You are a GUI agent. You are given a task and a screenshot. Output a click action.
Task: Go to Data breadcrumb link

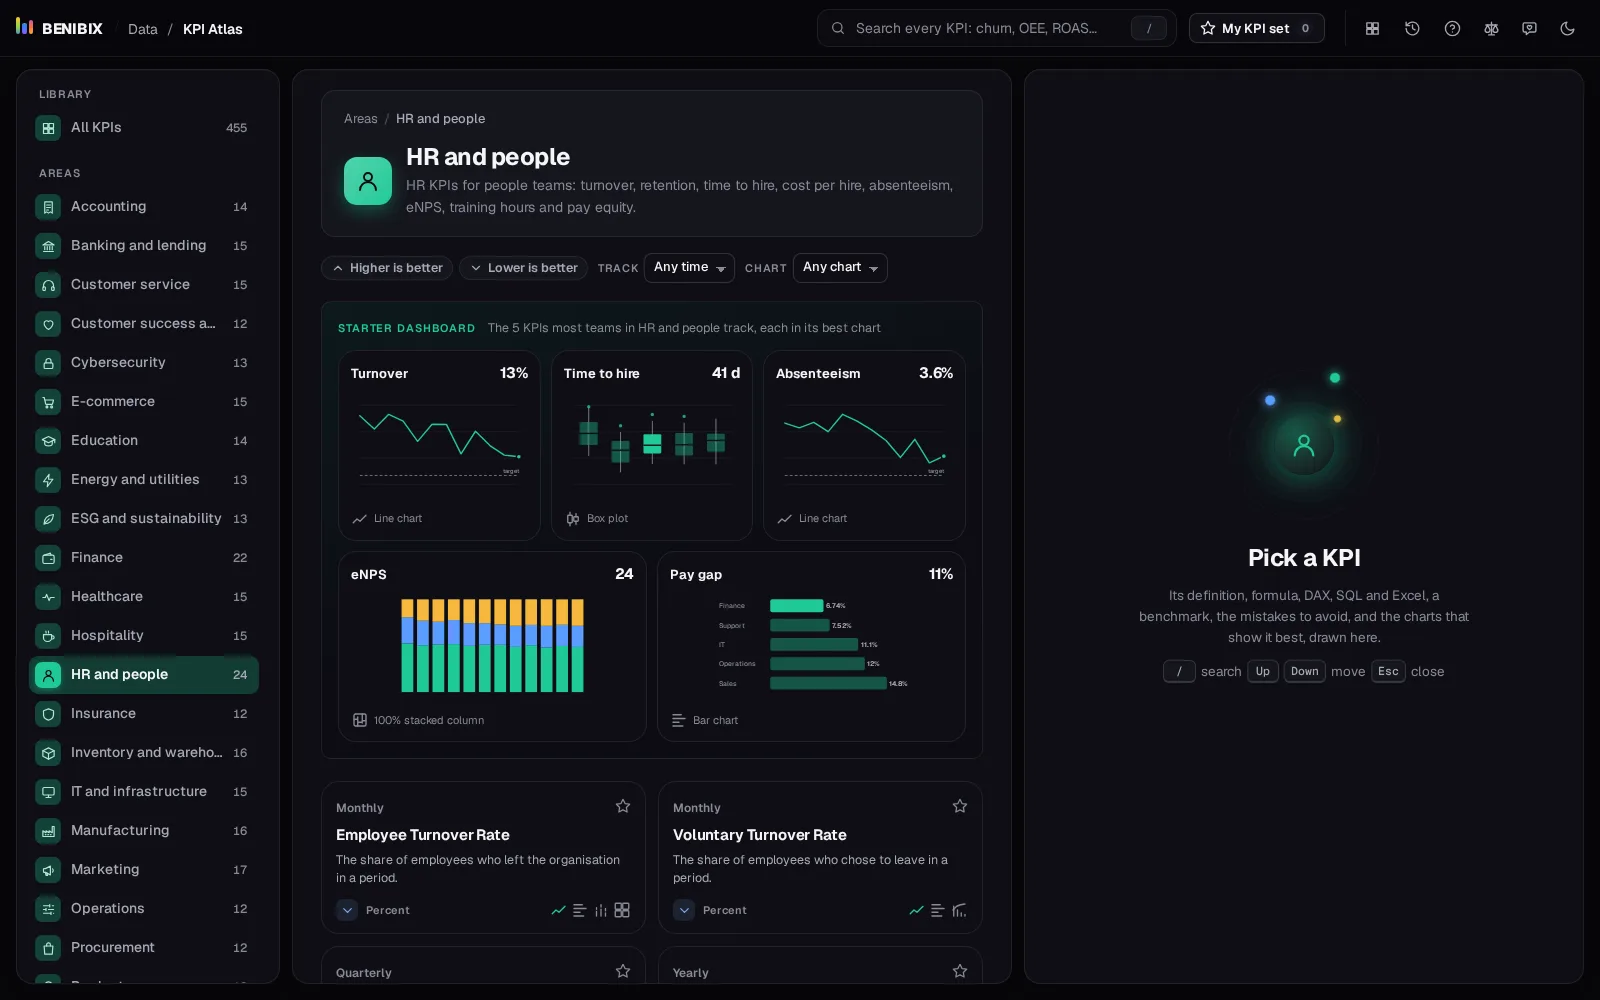click(143, 29)
